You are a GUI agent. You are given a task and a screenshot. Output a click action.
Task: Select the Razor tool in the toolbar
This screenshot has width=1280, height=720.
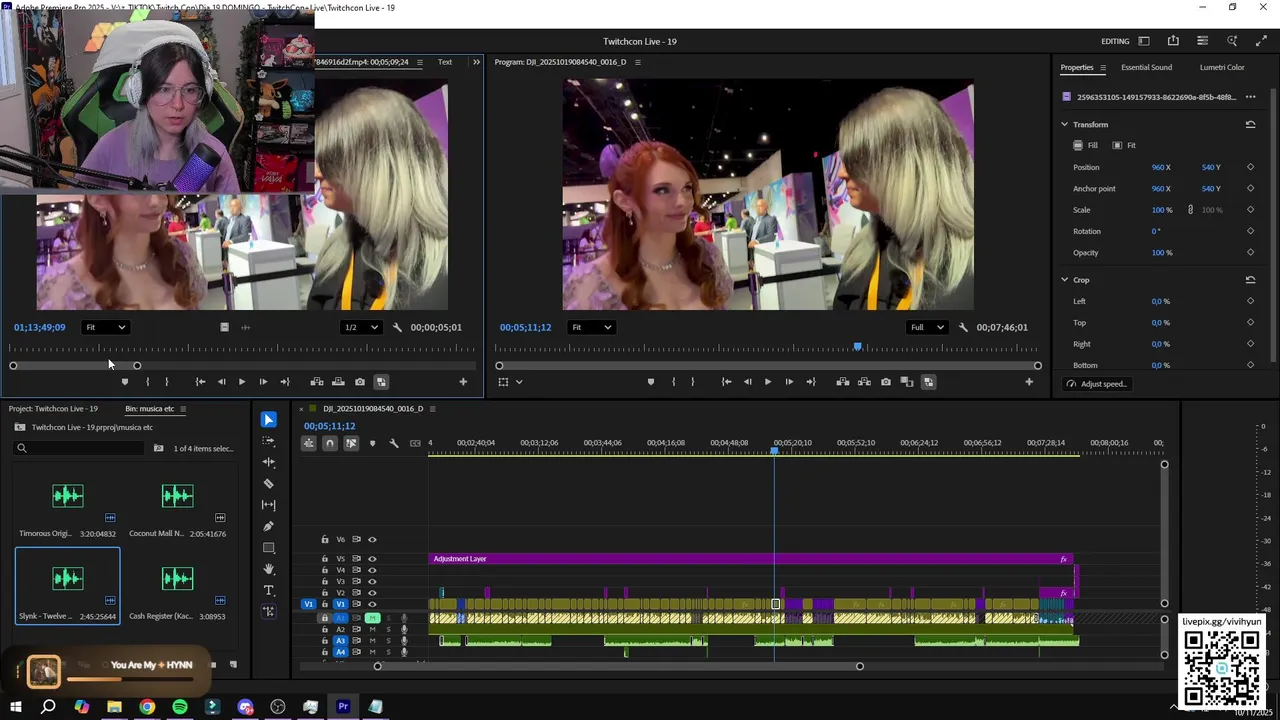click(268, 484)
